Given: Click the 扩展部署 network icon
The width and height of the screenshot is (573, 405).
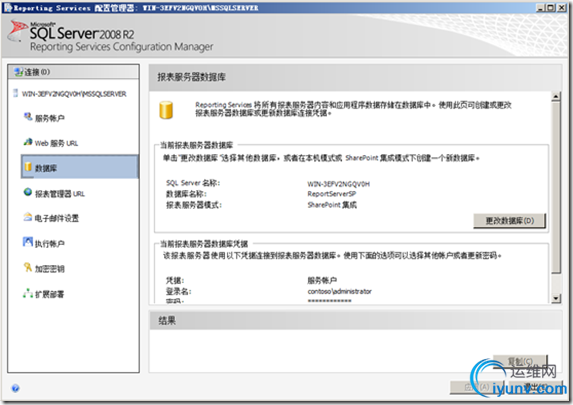Looking at the screenshot, I should pos(28,293).
